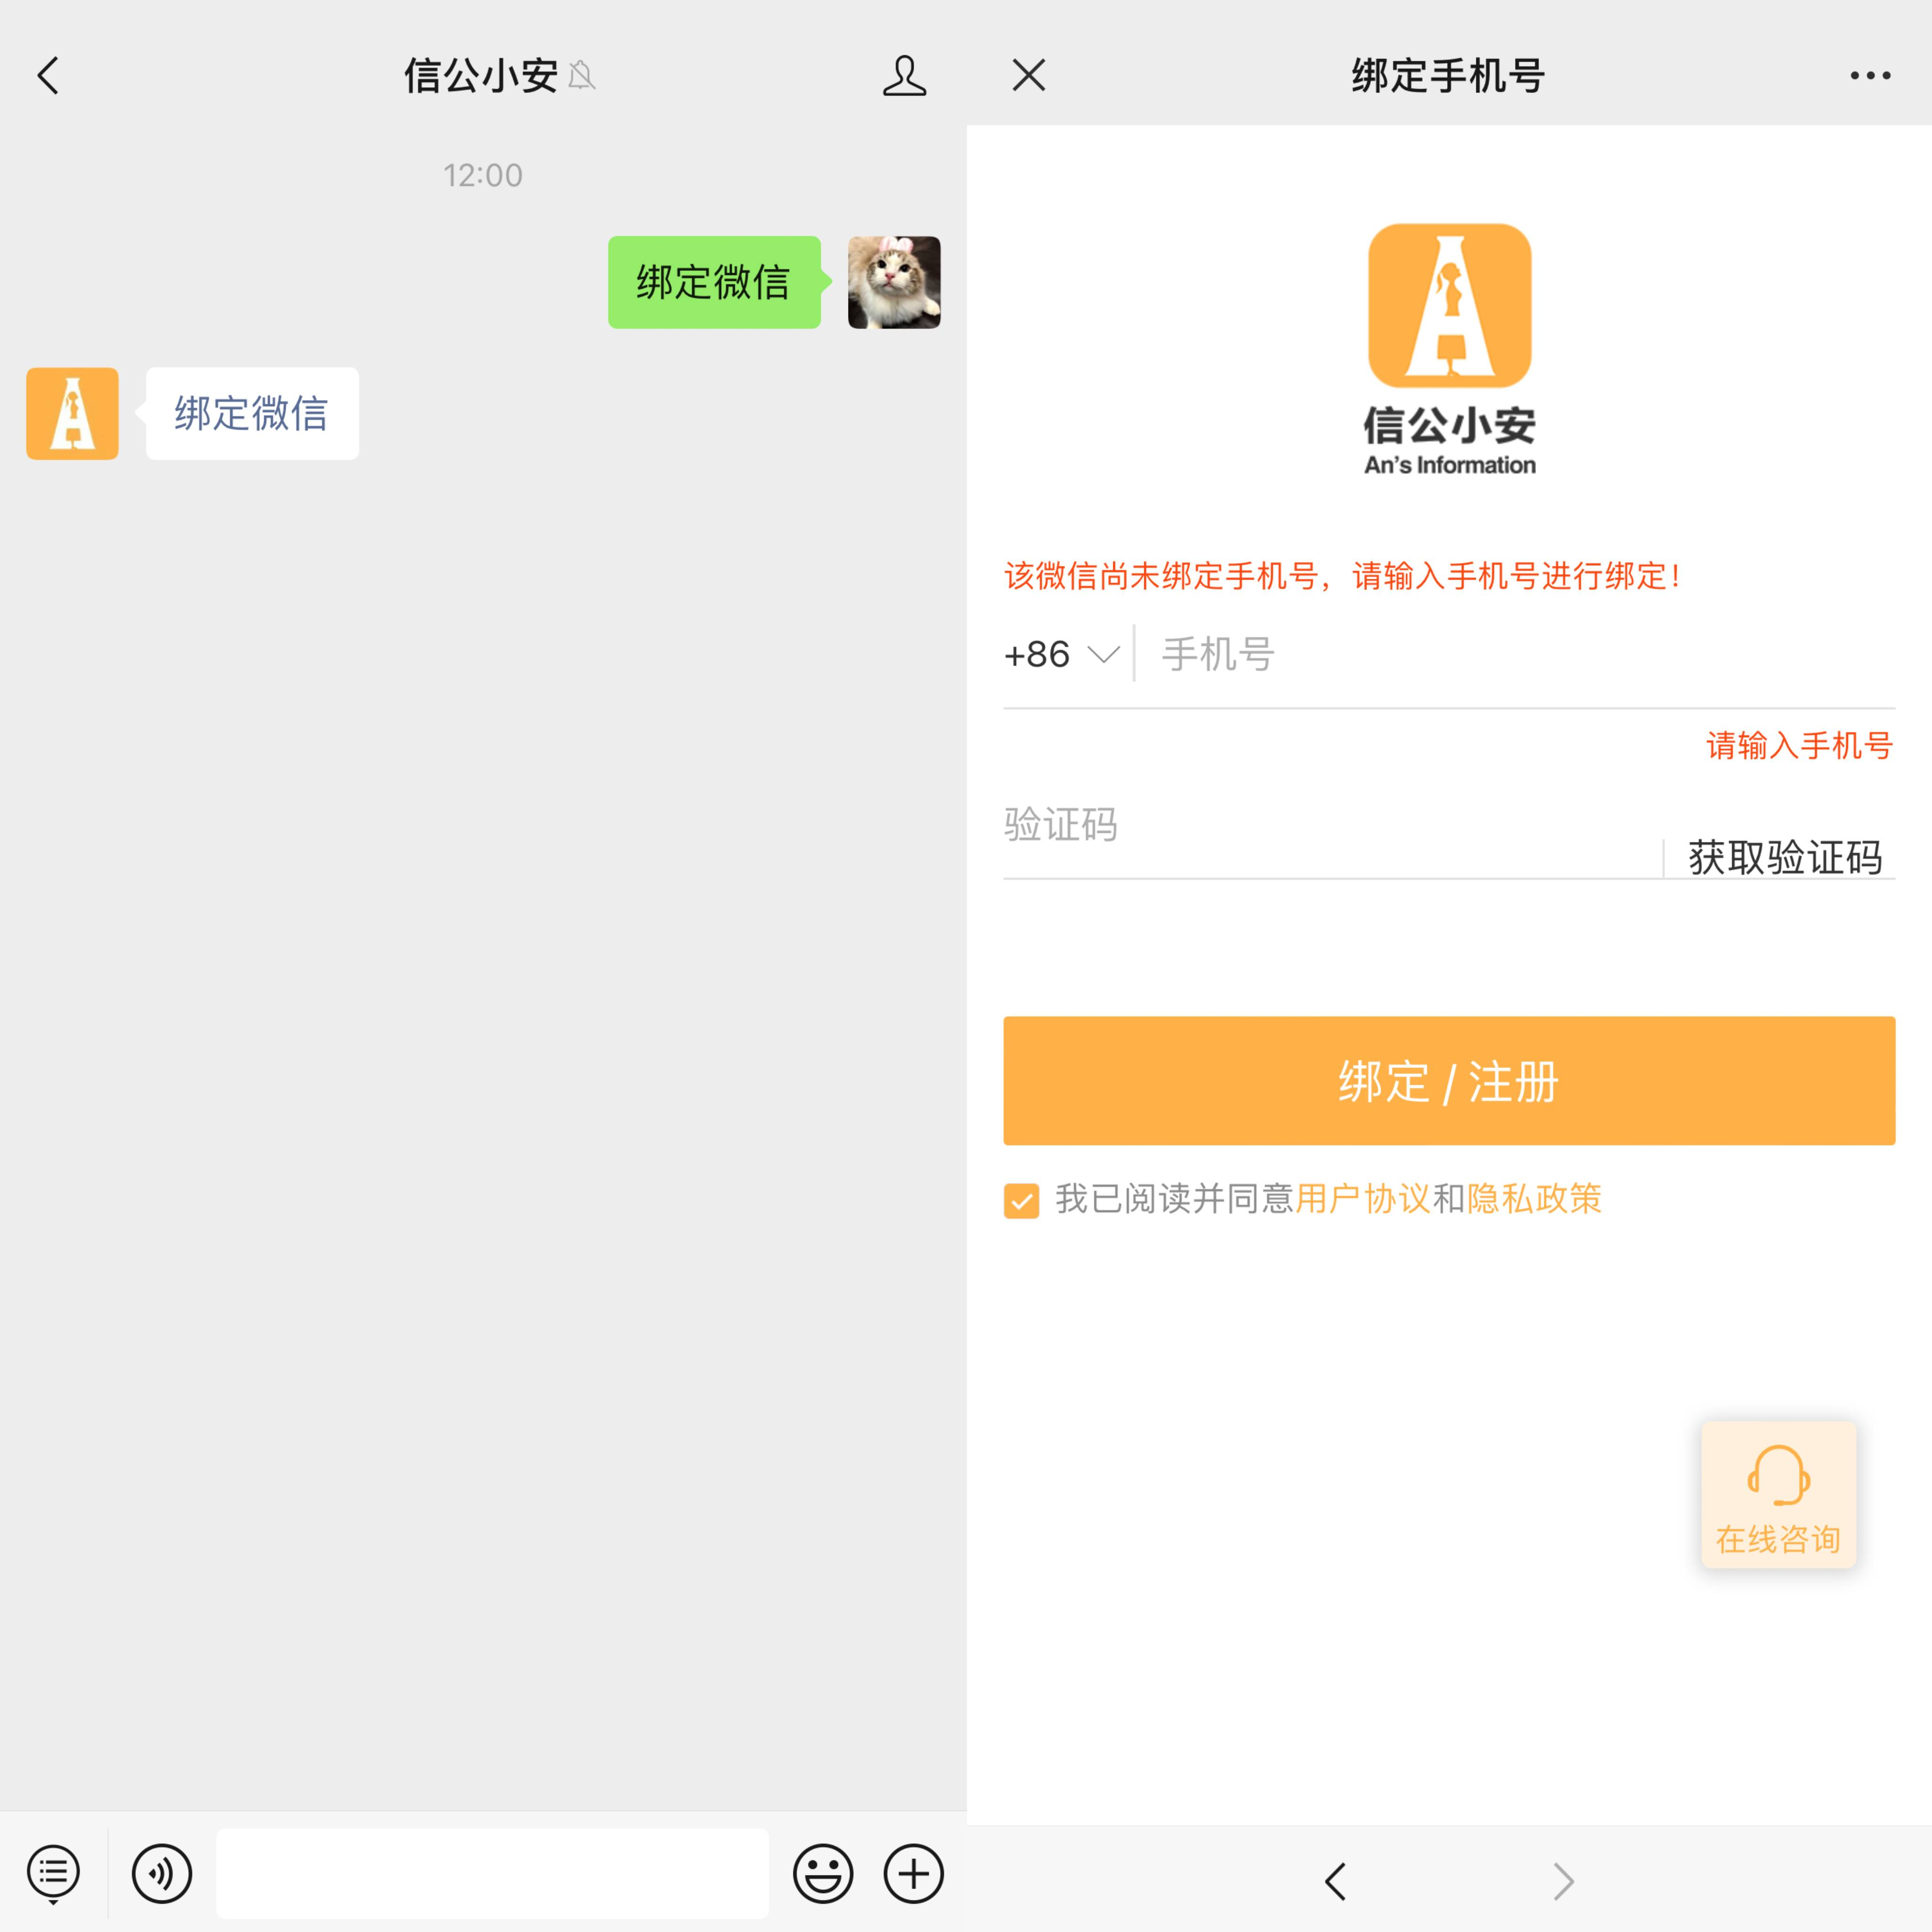Open the chat menu list icon
Viewport: 1932px width, 1932px height.
tap(53, 1874)
